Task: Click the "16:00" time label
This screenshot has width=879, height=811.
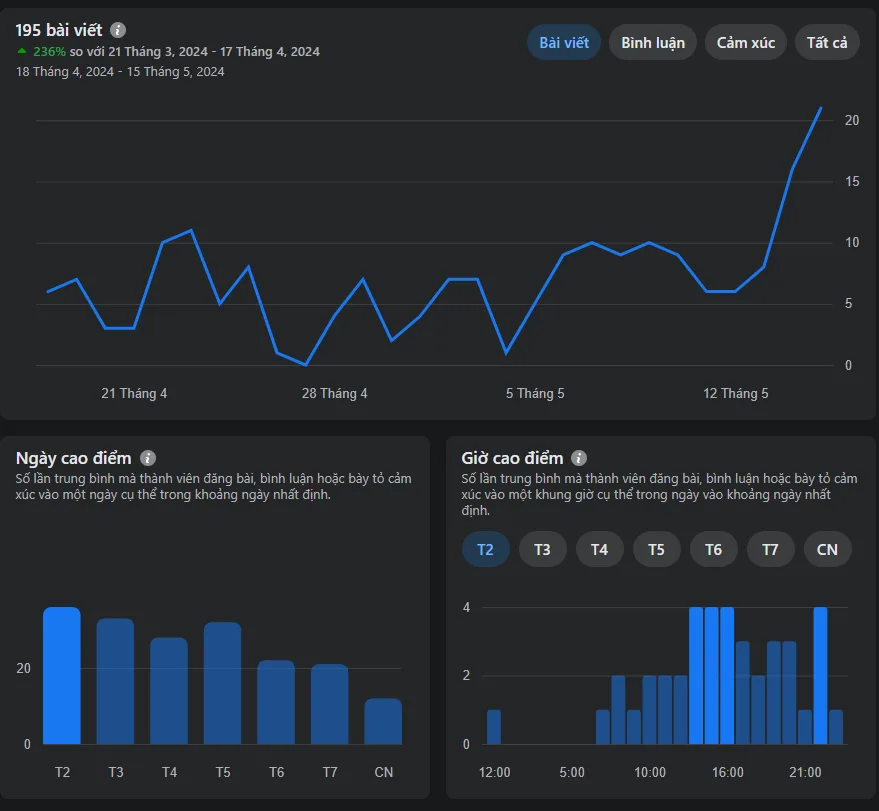Action: tap(728, 772)
